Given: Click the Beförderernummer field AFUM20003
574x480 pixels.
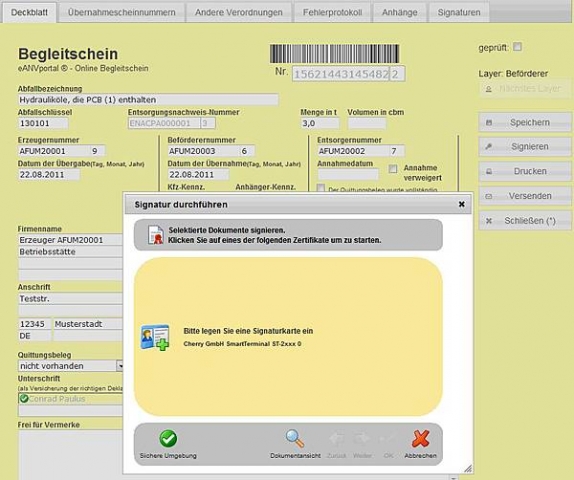Looking at the screenshot, I should (203, 151).
